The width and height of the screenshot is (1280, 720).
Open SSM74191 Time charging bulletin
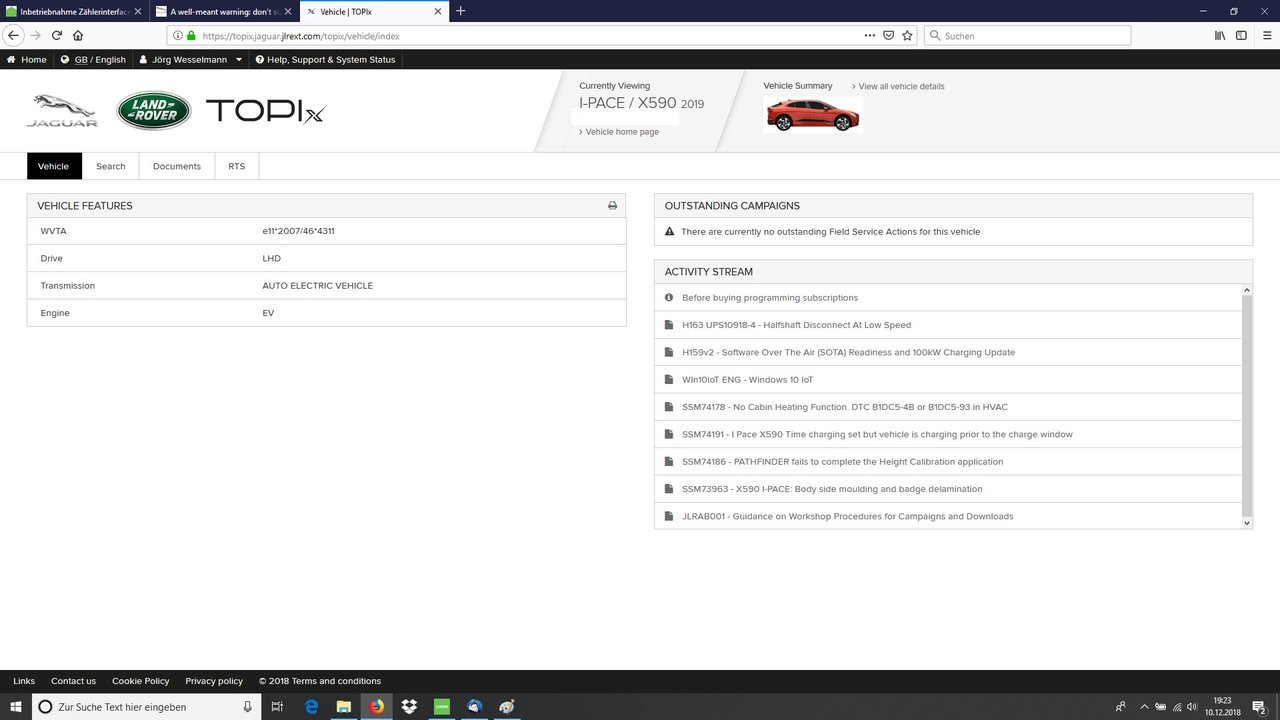(877, 434)
